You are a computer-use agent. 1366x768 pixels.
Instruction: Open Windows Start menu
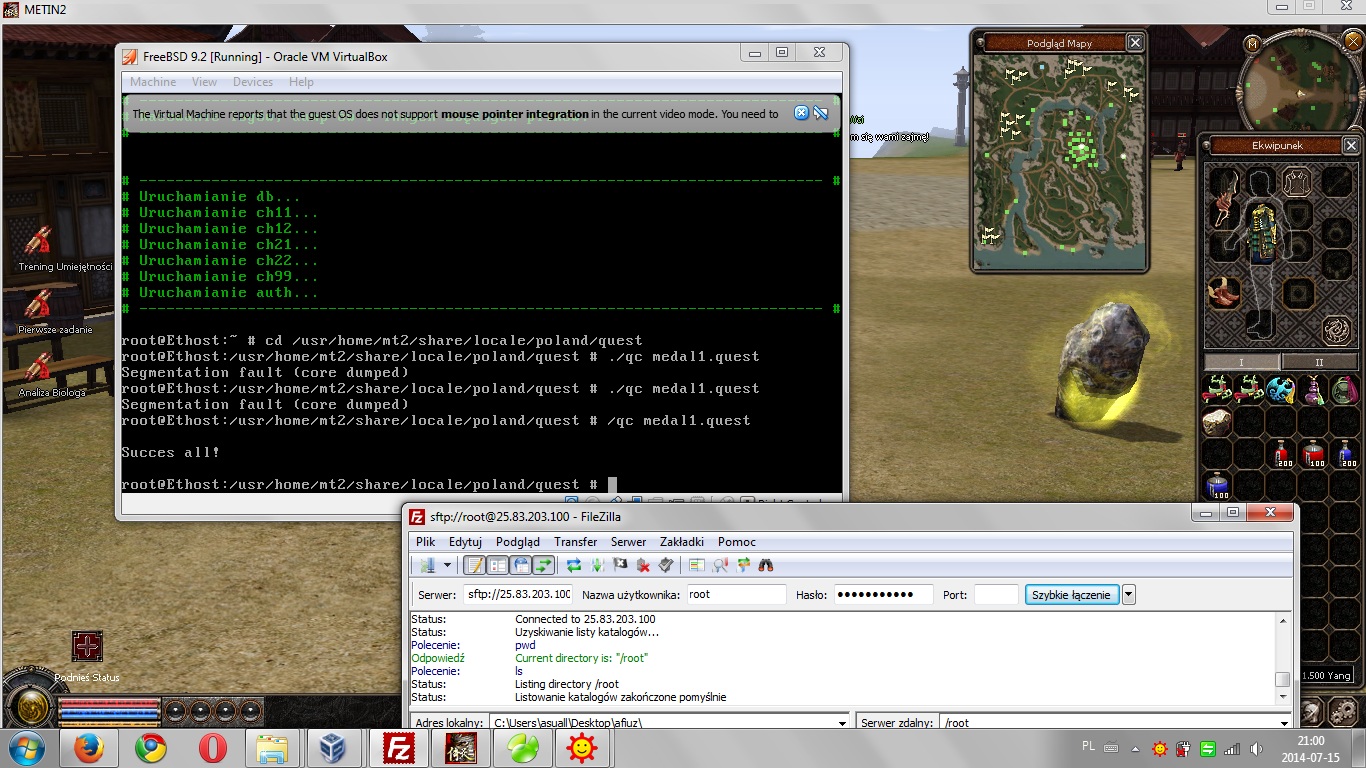click(x=26, y=747)
